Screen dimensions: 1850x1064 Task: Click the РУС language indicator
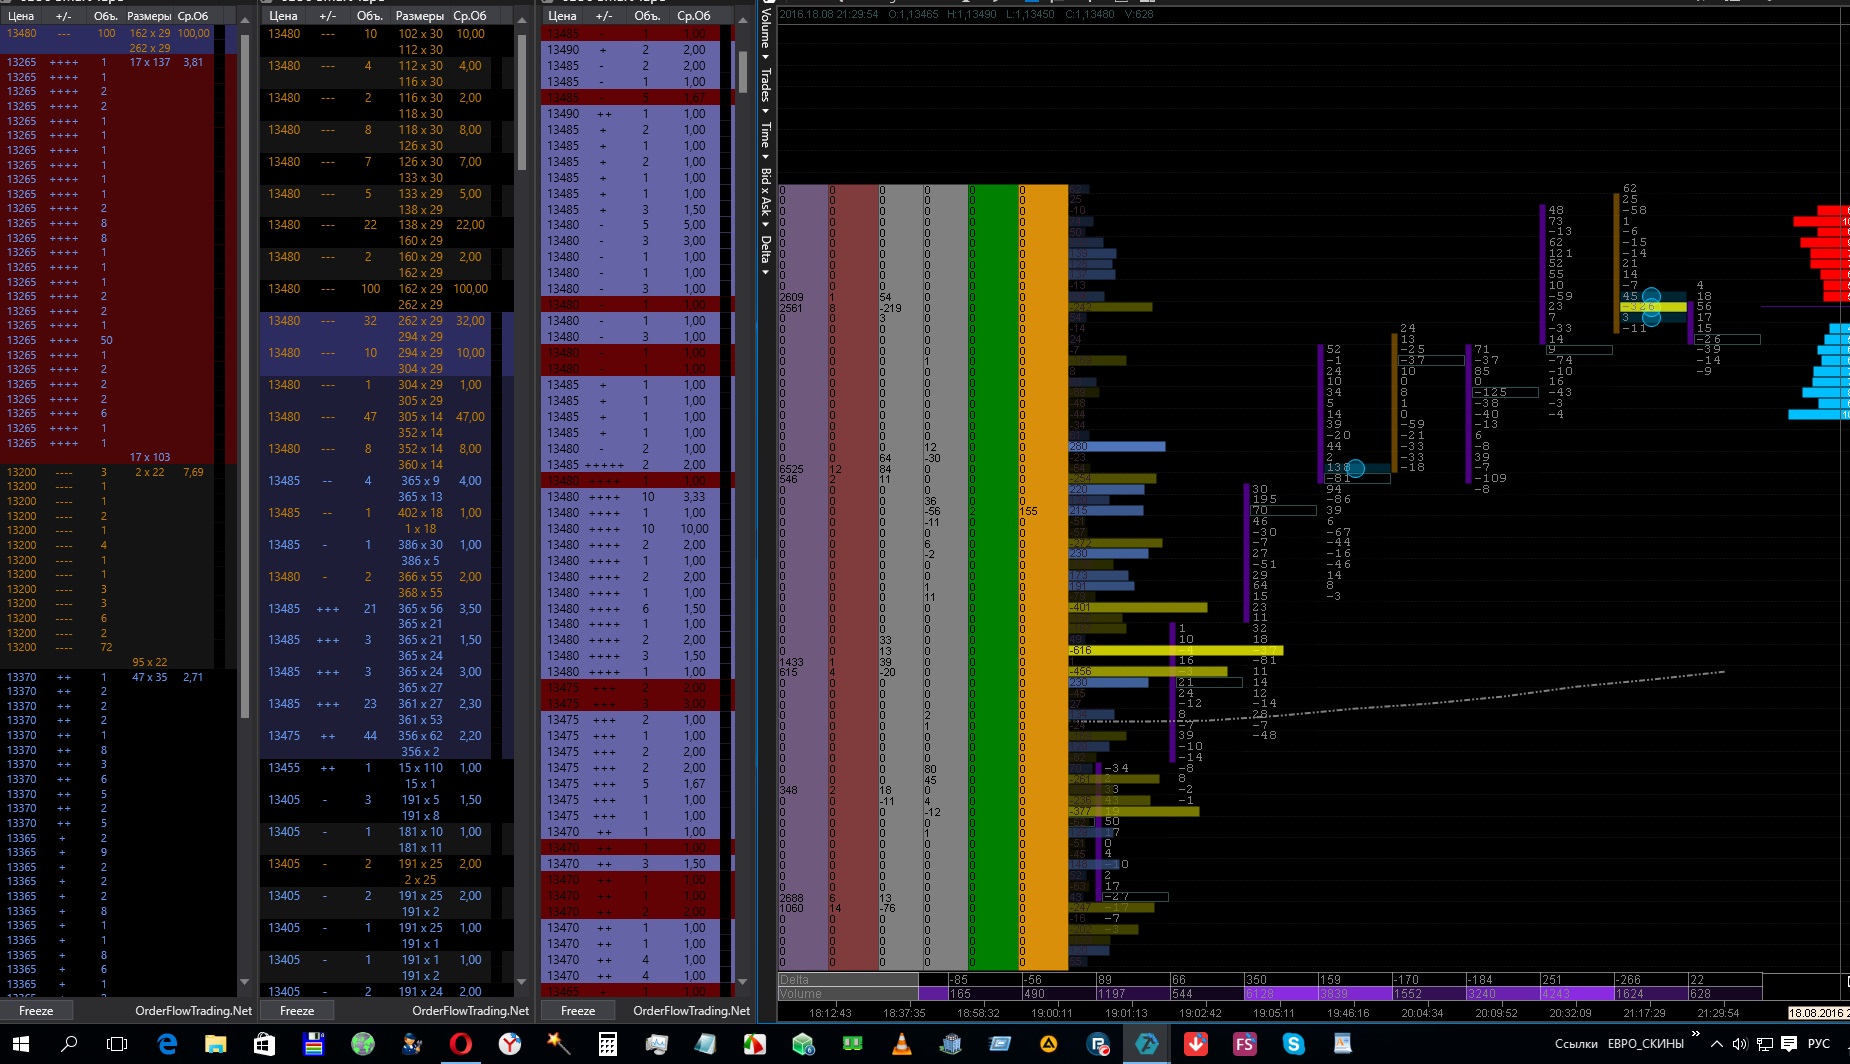tap(1819, 1044)
